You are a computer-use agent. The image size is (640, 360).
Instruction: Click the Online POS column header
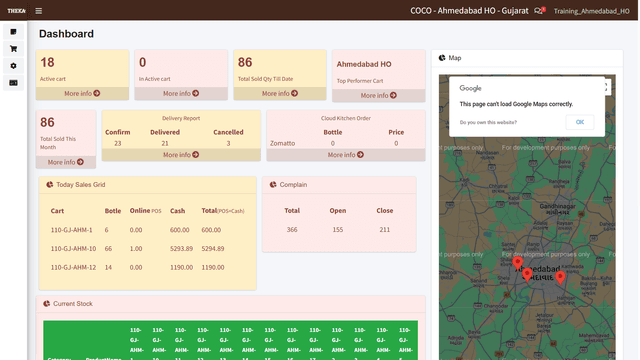[145, 211]
